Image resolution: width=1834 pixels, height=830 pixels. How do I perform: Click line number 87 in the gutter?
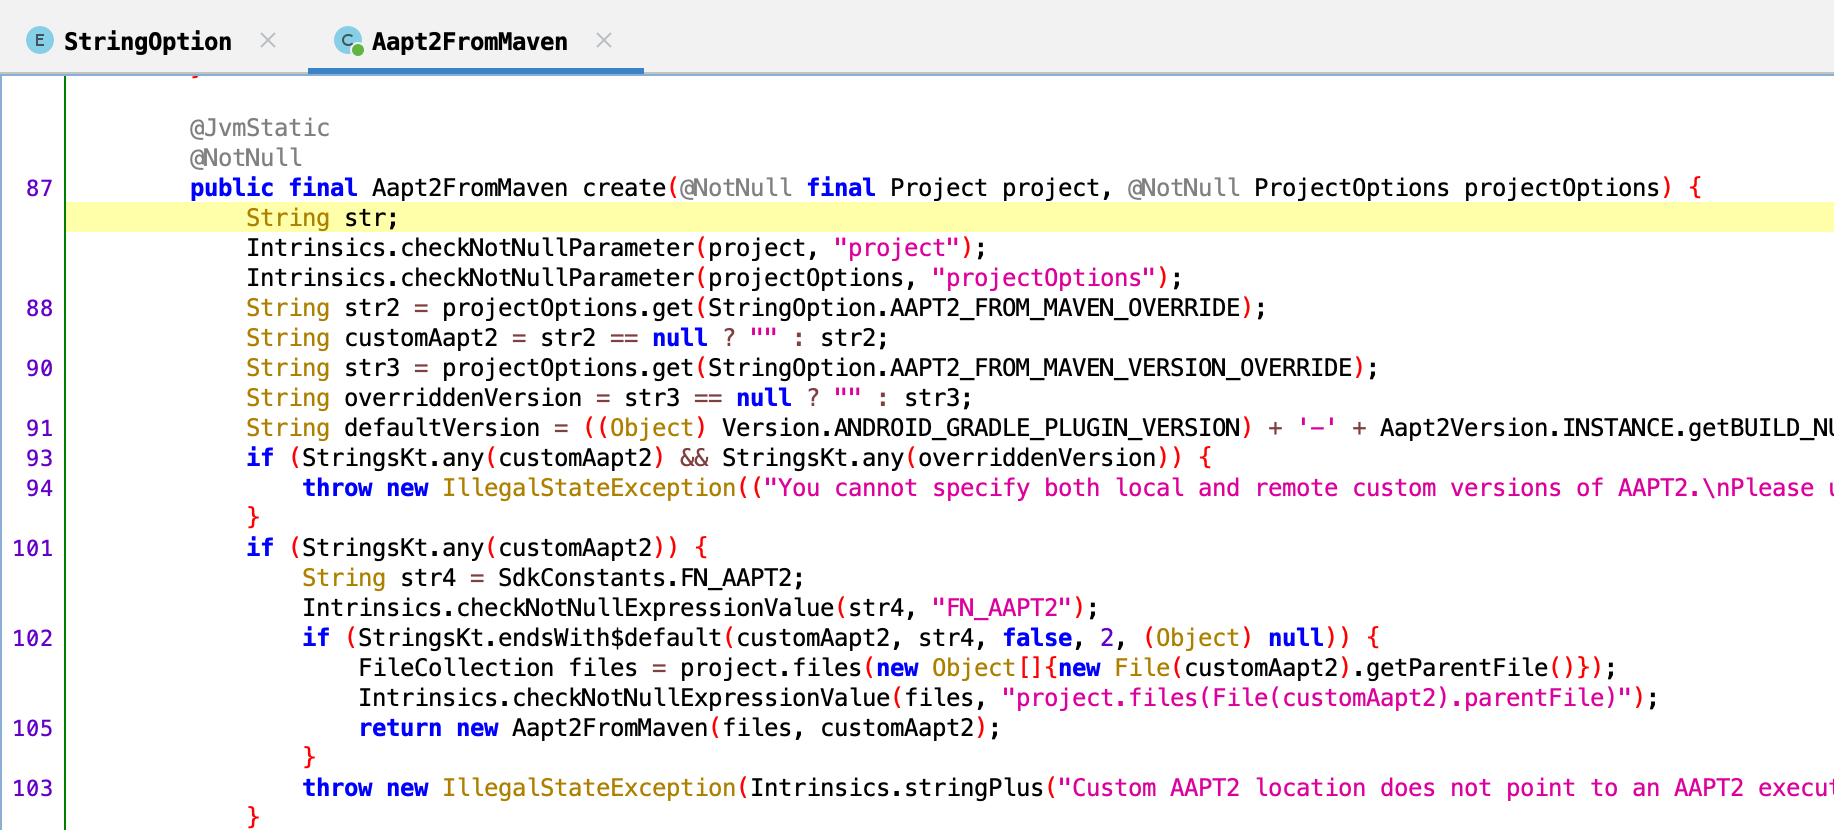coord(39,188)
